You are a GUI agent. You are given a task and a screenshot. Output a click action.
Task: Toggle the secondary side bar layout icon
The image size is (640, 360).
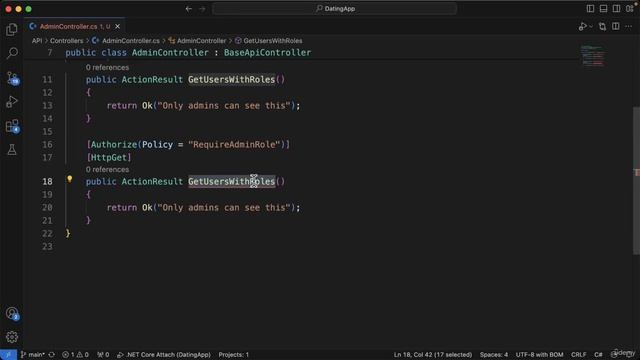(616, 9)
